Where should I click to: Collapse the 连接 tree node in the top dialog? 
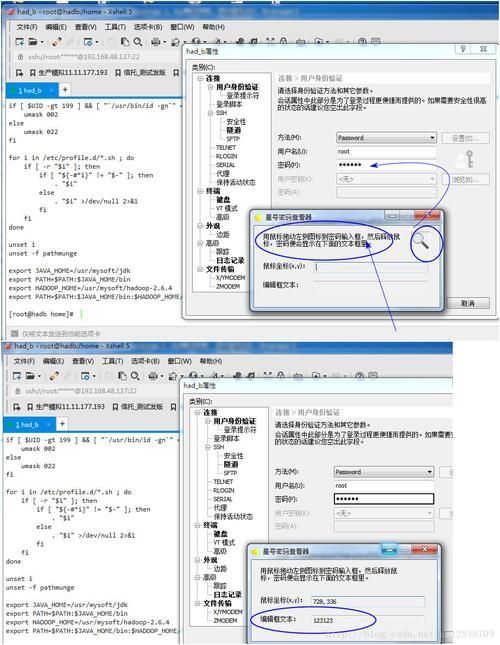tap(200, 78)
